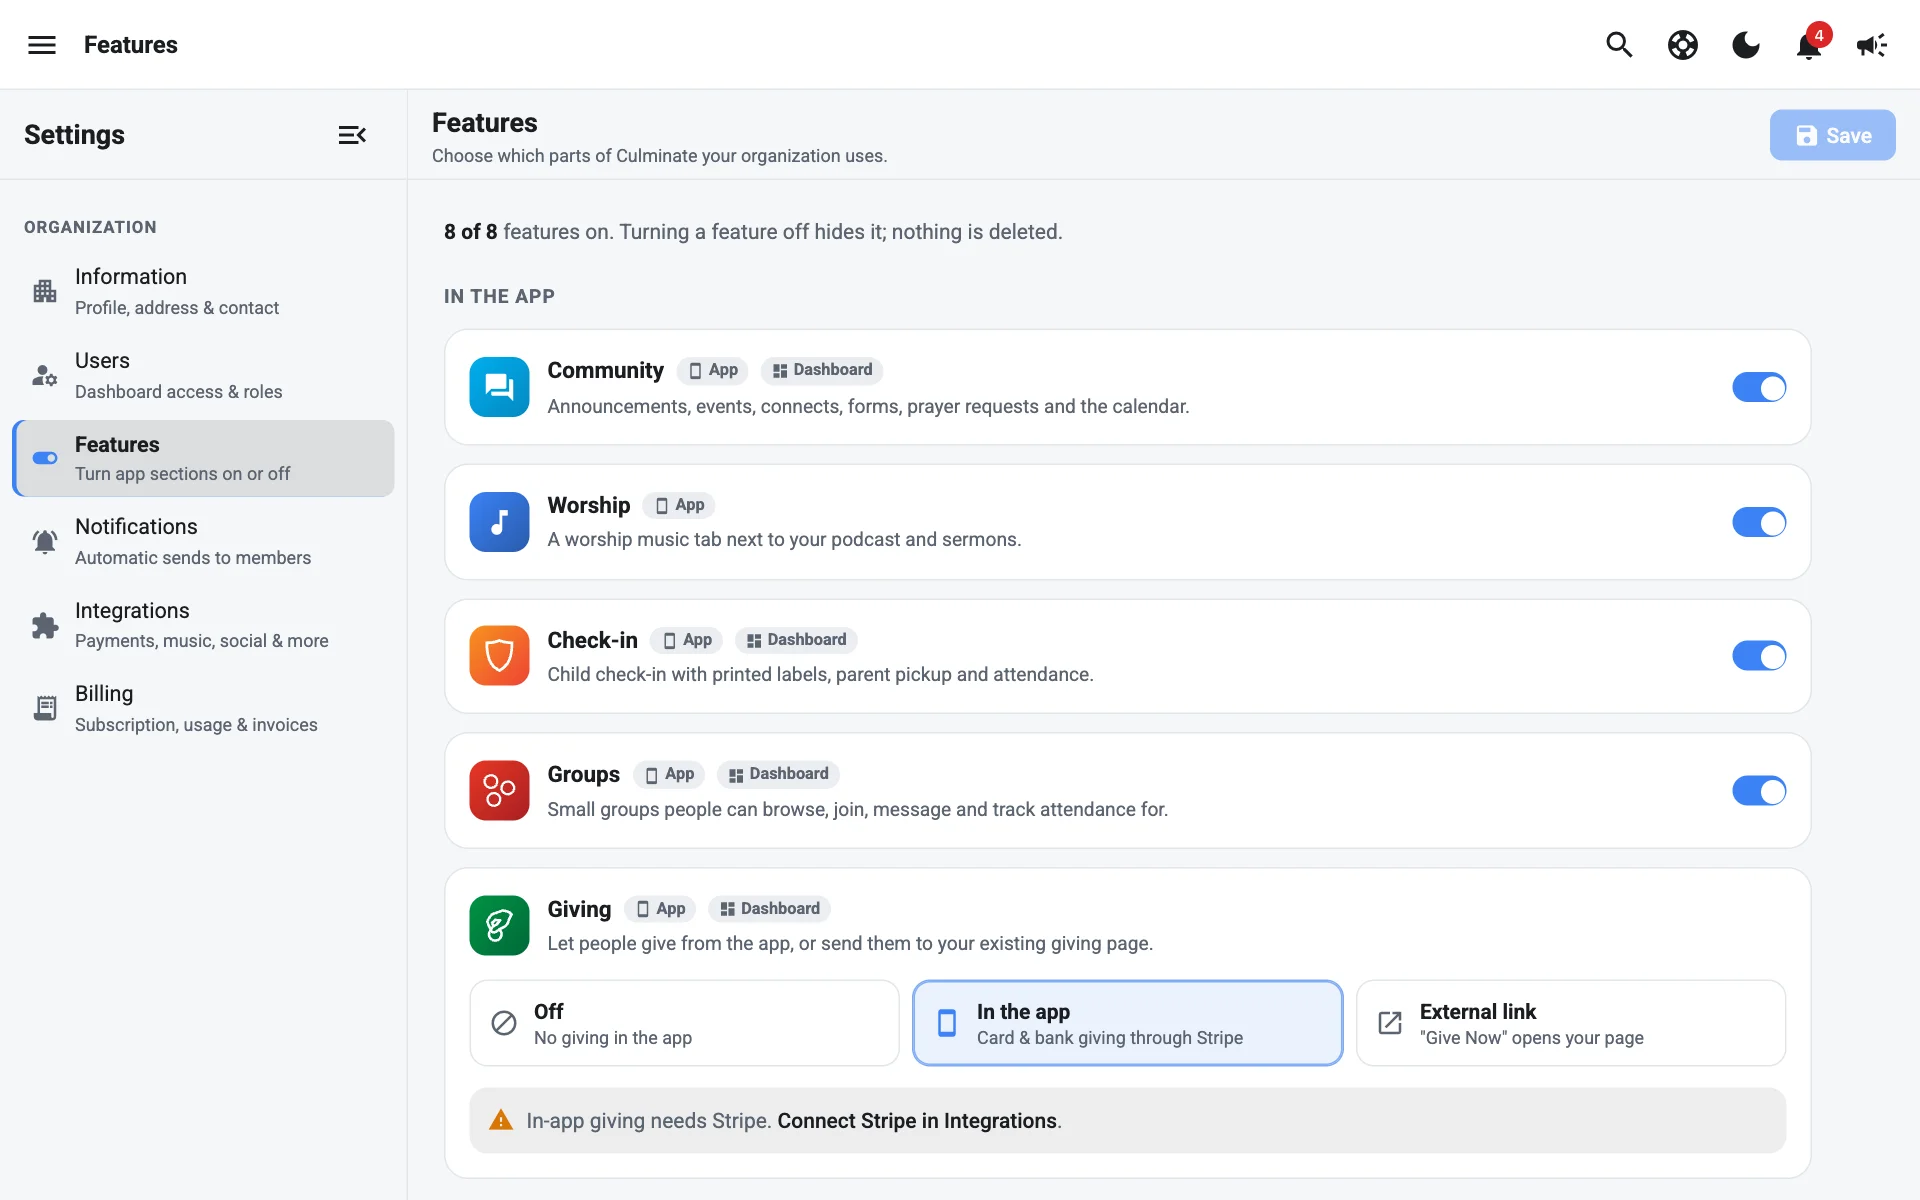Click the Giving App badge
The height and width of the screenshot is (1200, 1920).
[x=660, y=909]
